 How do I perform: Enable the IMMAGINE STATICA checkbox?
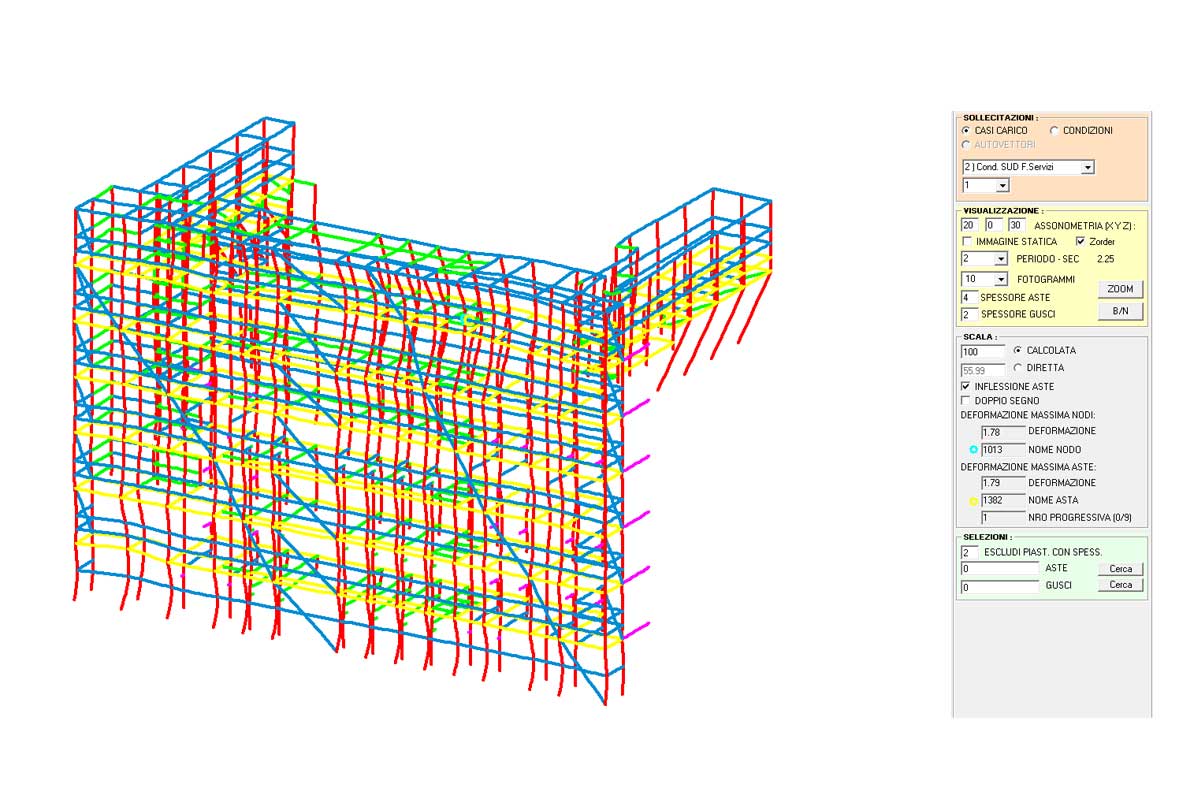click(x=966, y=242)
